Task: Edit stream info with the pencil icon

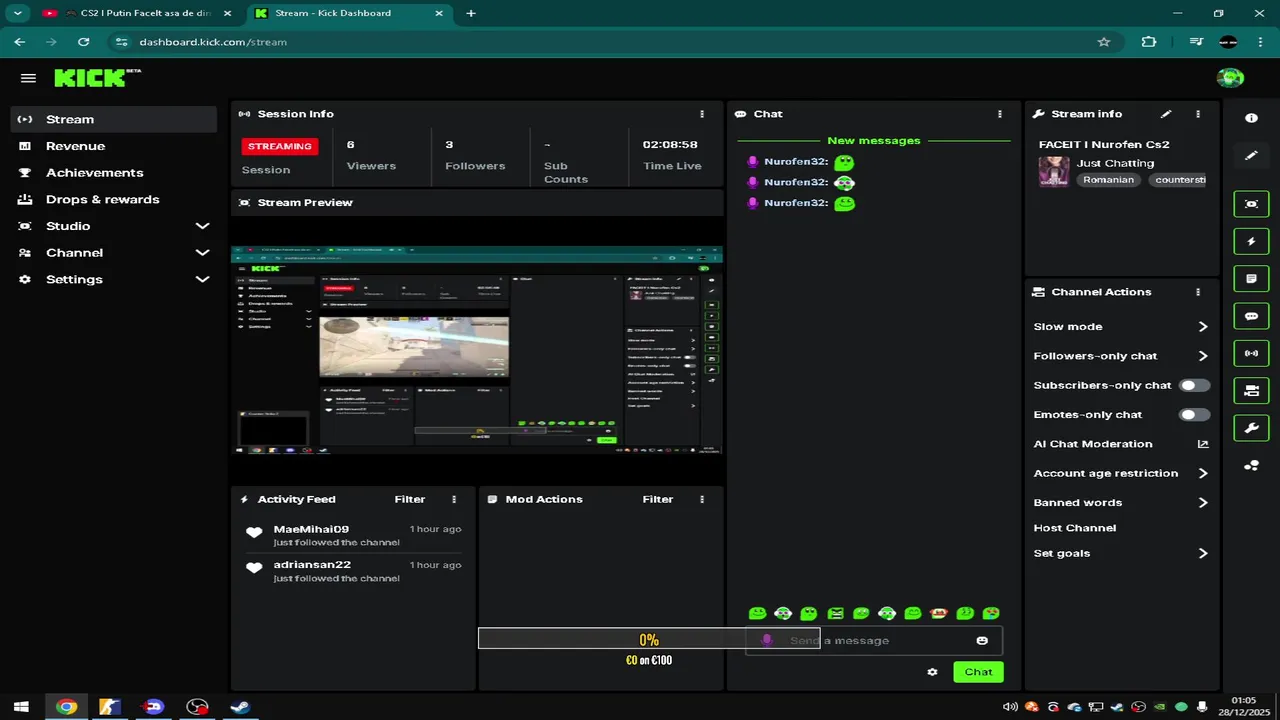Action: pyautogui.click(x=1166, y=114)
